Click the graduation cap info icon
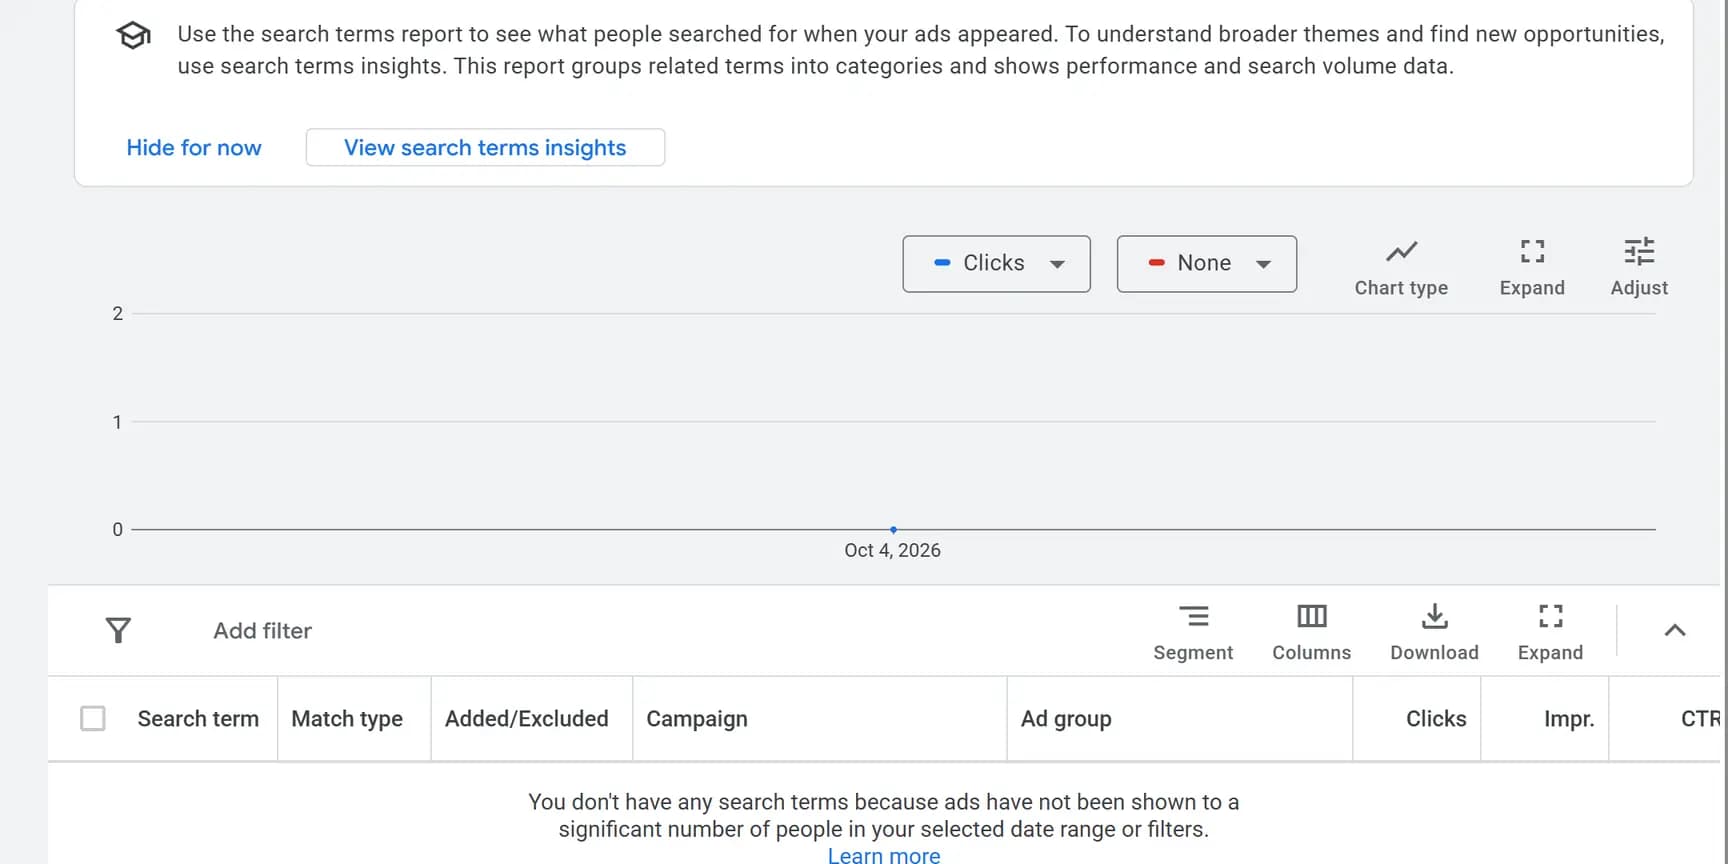1728x864 pixels. point(134,36)
